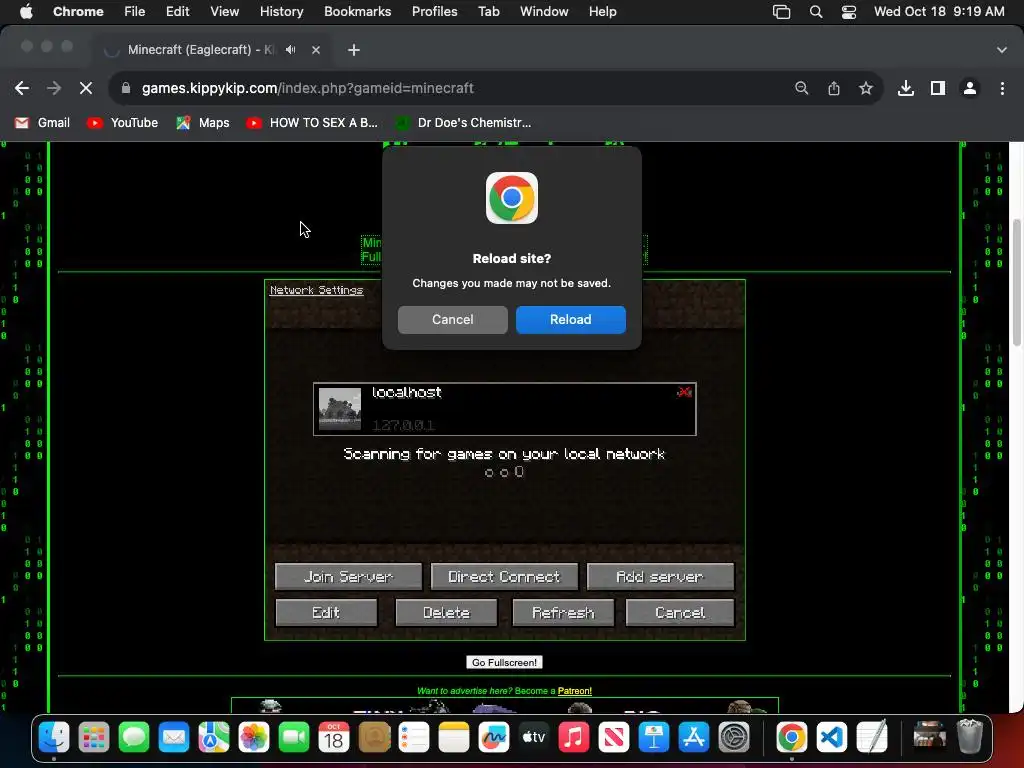Open the Bookmarks menu
This screenshot has width=1024, height=768.
pyautogui.click(x=357, y=12)
